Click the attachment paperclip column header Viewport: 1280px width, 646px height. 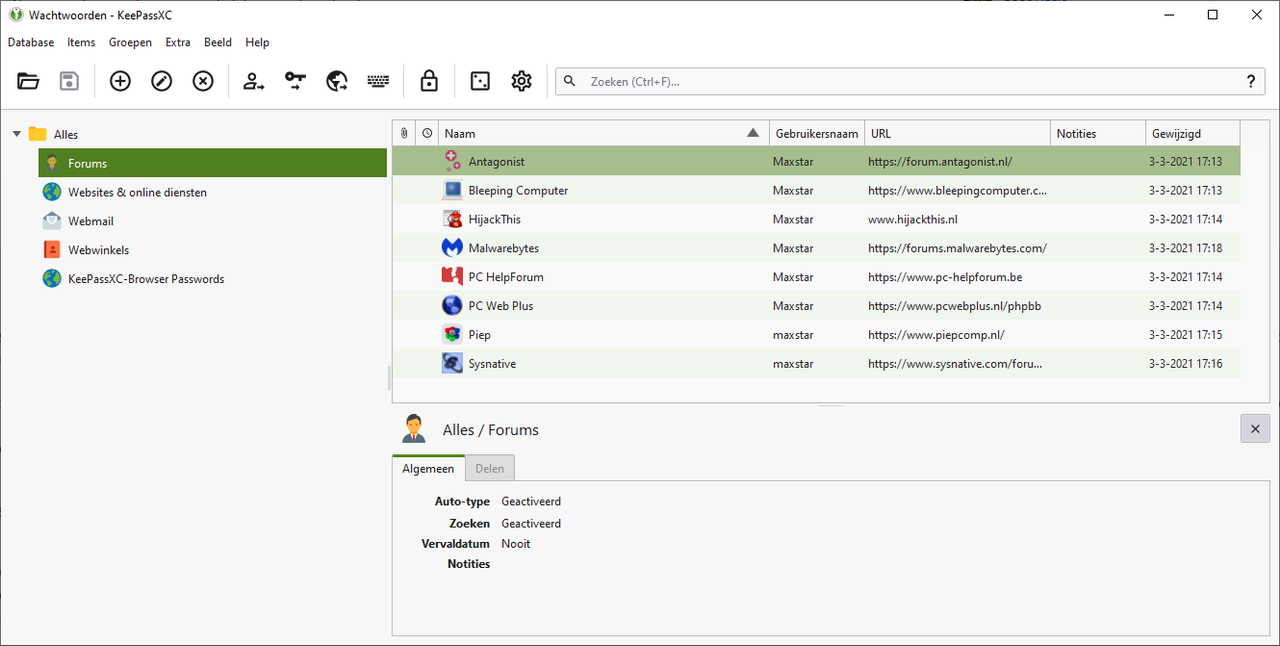[404, 133]
